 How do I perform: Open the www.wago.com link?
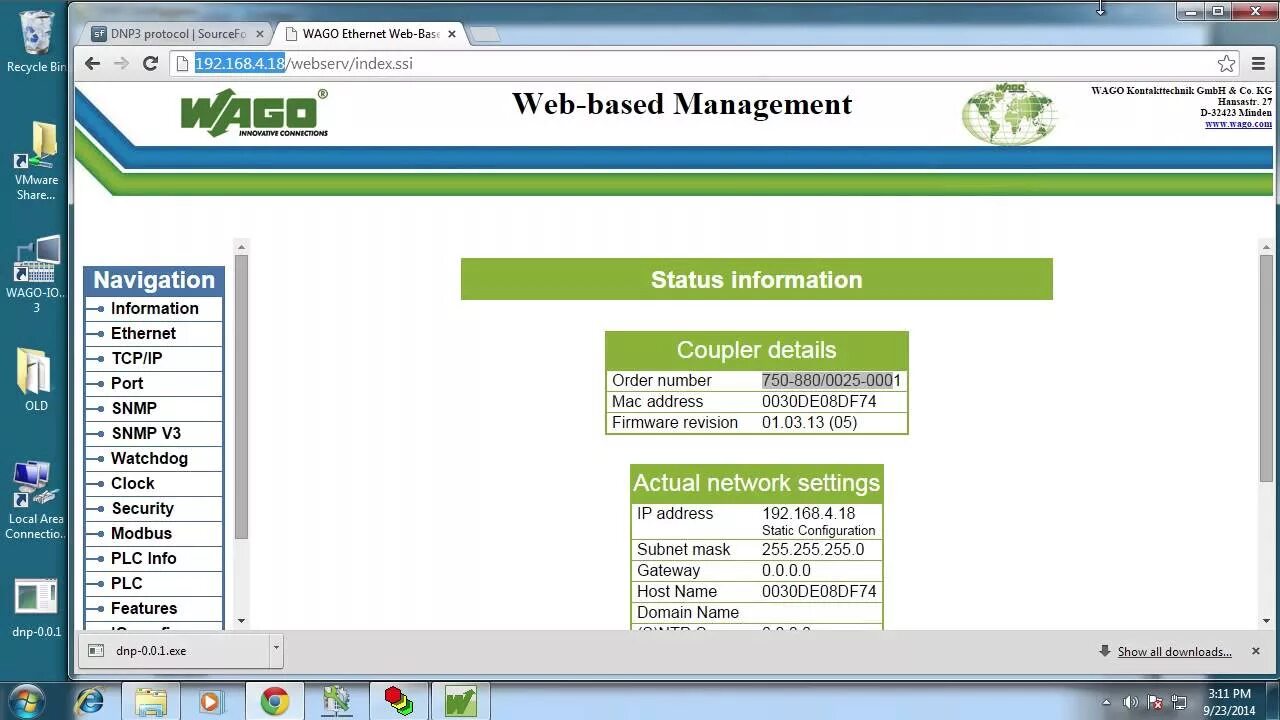pos(1238,124)
